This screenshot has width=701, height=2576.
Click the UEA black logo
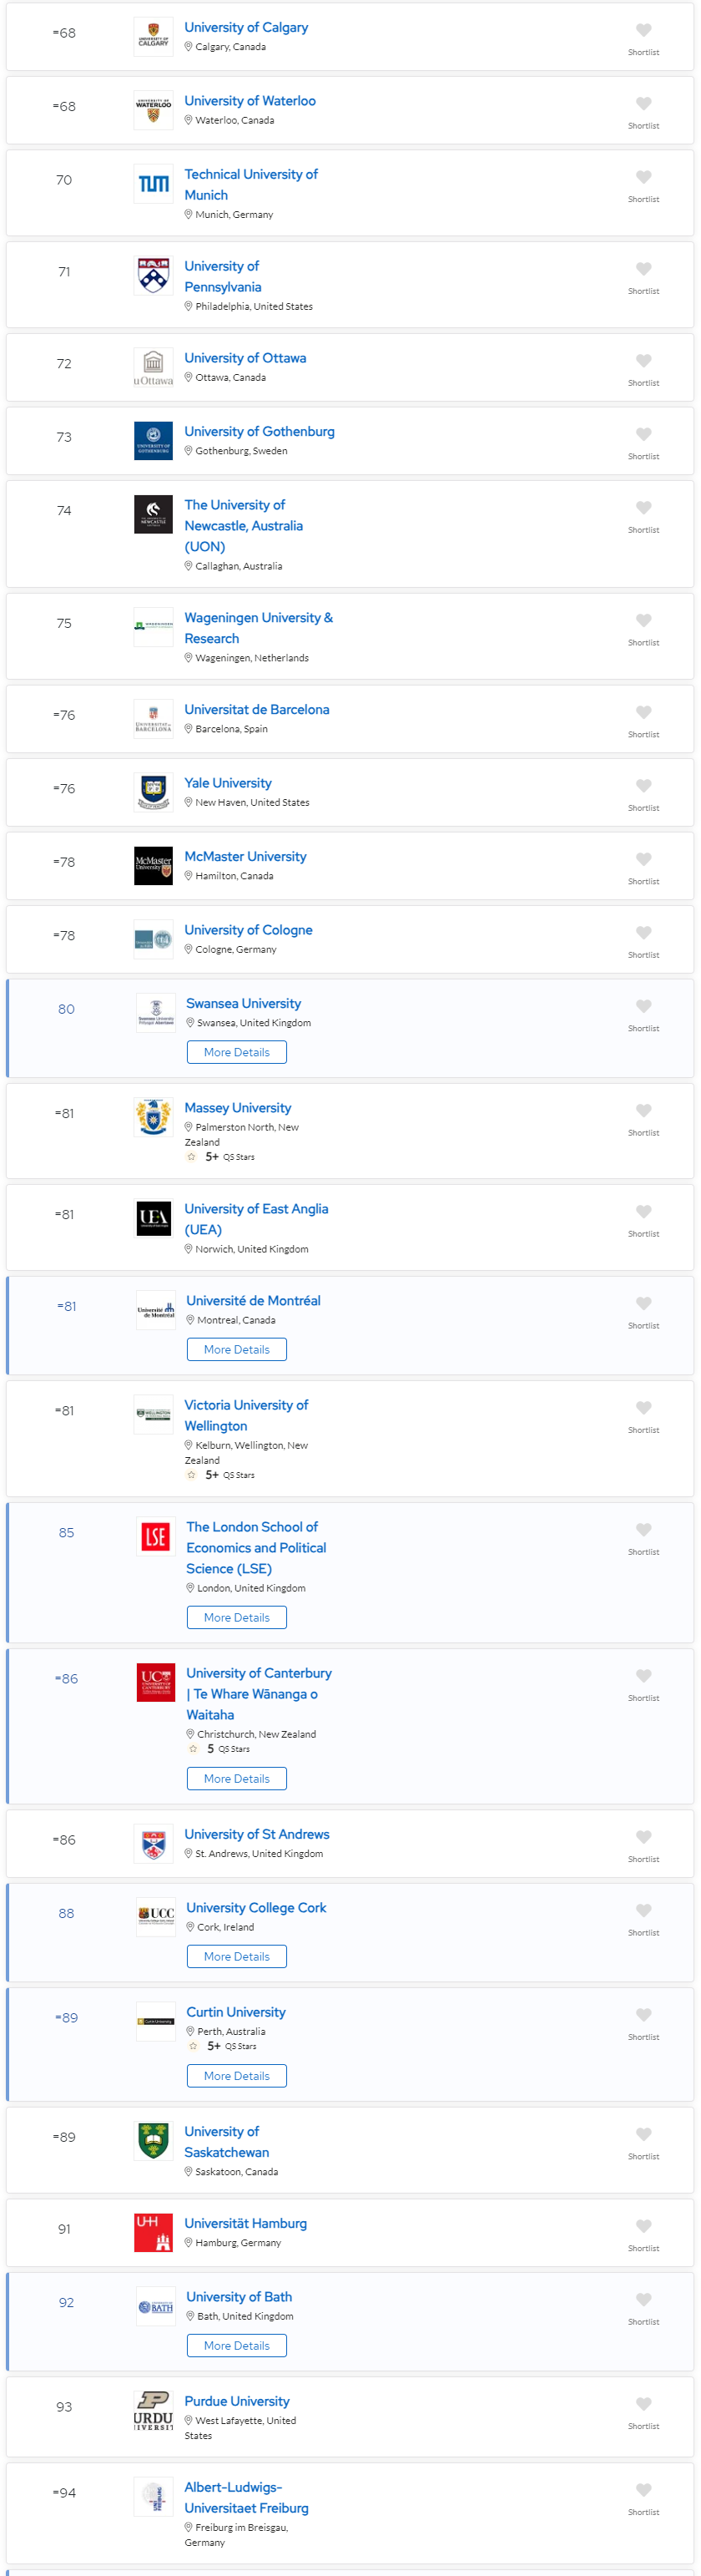tap(153, 1218)
